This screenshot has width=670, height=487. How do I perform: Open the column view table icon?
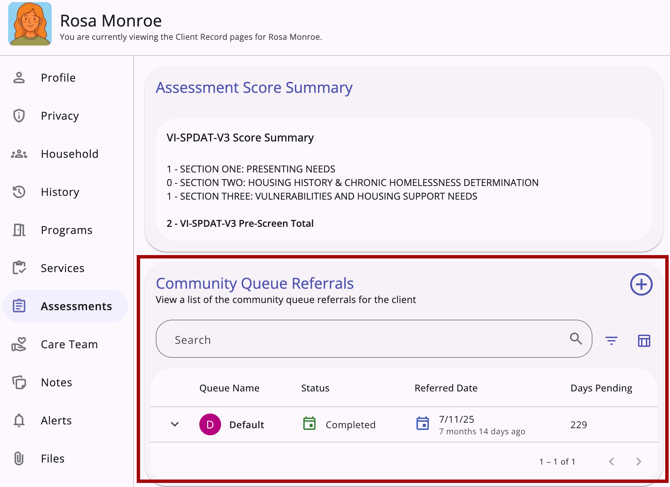pyautogui.click(x=644, y=341)
